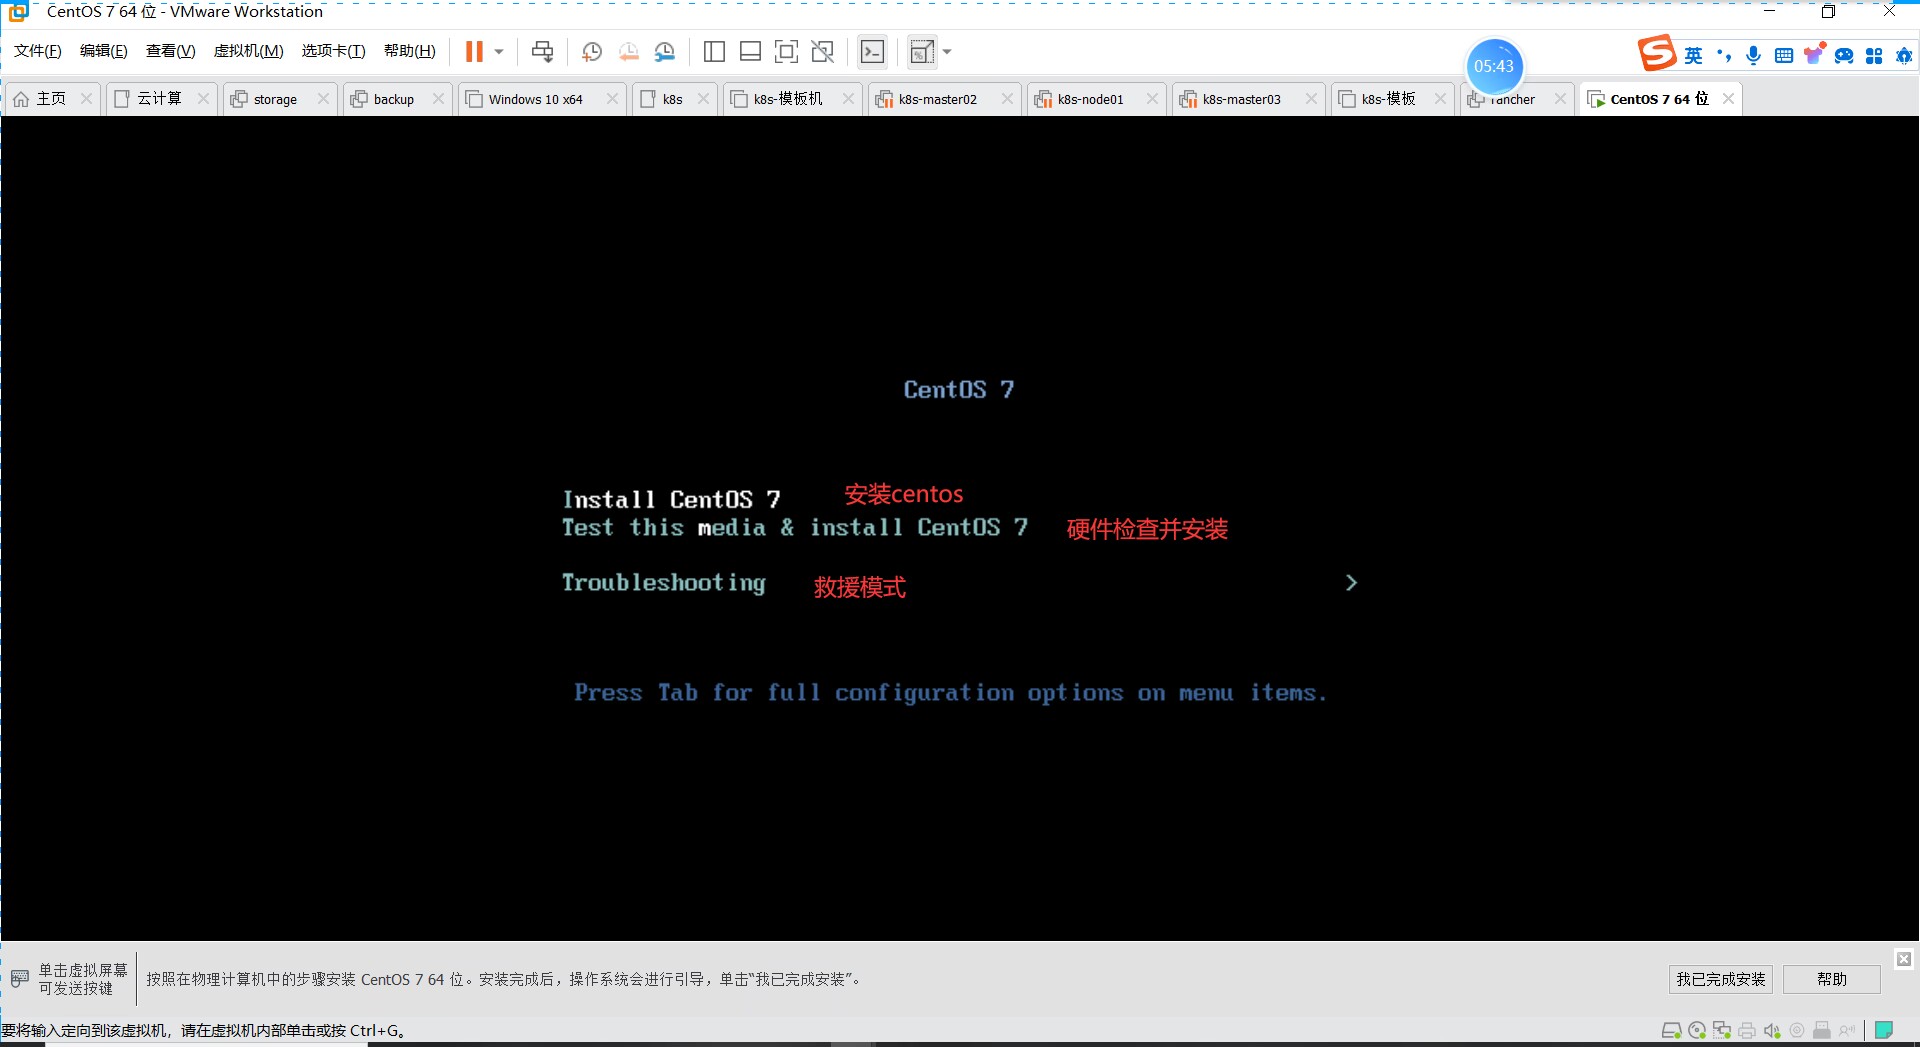Open the snapshot manager
Viewport: 1920px width, 1047px height.
click(665, 52)
